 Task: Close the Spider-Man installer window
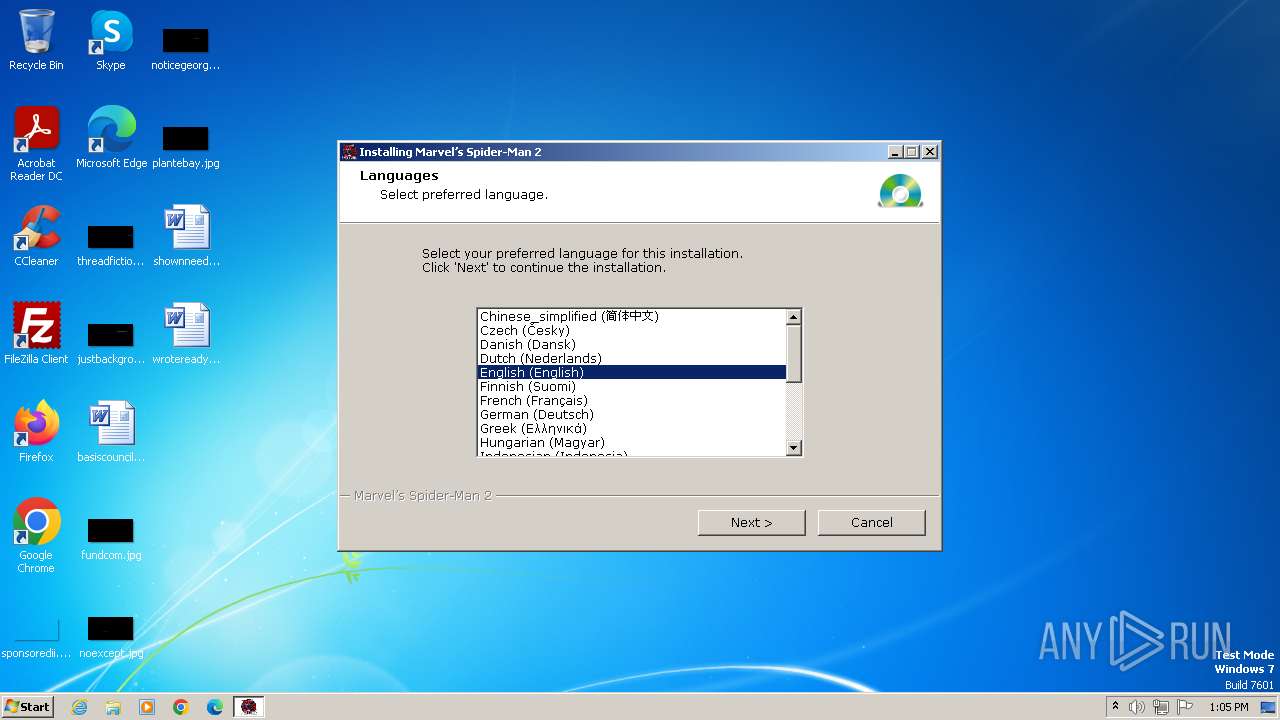click(929, 152)
